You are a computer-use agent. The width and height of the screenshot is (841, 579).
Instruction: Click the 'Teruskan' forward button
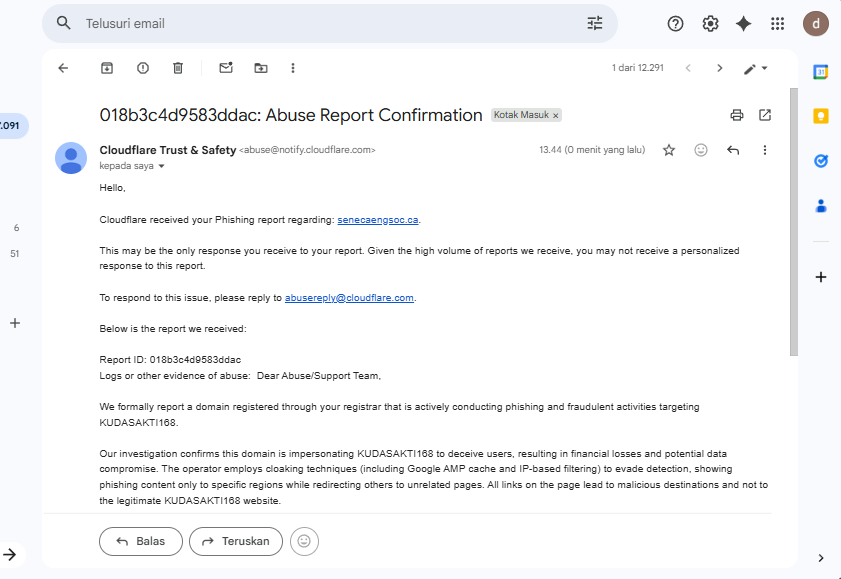[236, 541]
